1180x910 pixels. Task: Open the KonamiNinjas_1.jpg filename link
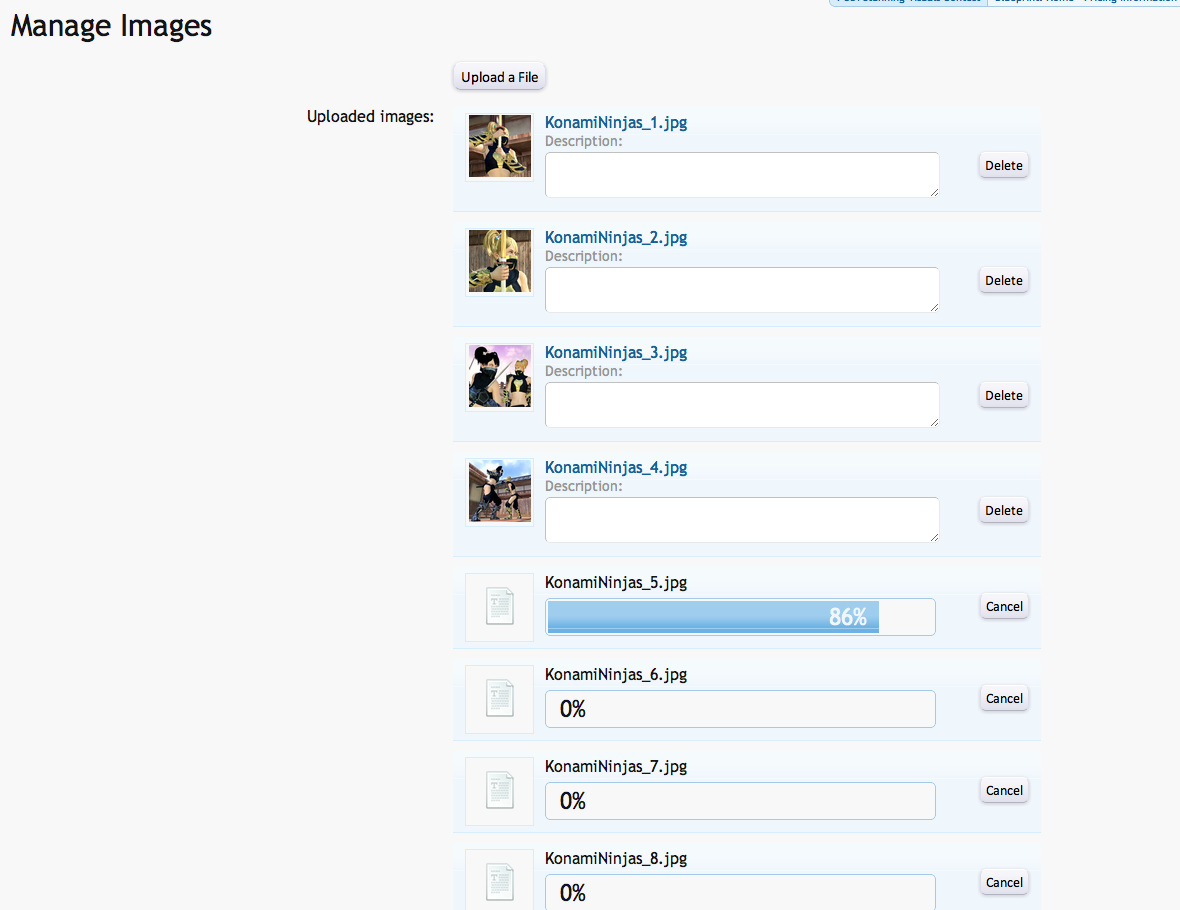point(615,123)
